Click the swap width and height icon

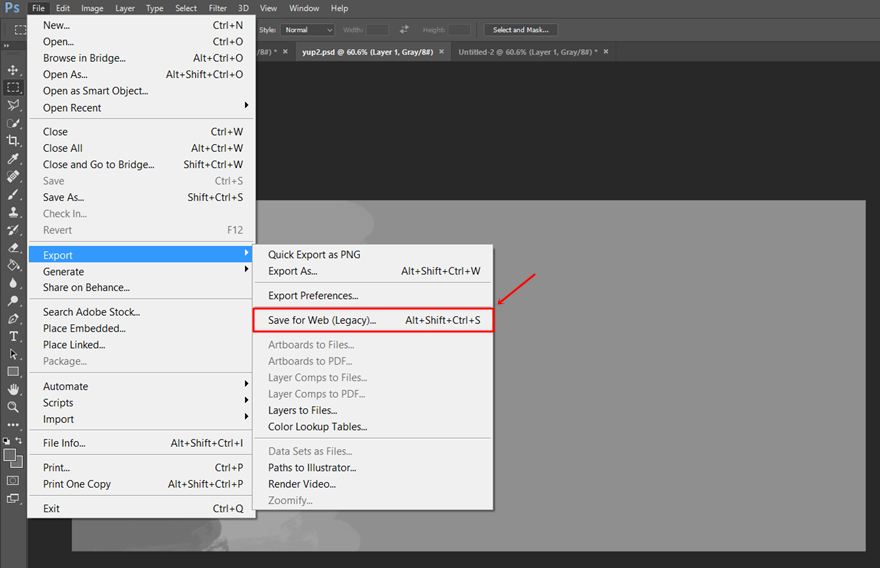coord(404,30)
